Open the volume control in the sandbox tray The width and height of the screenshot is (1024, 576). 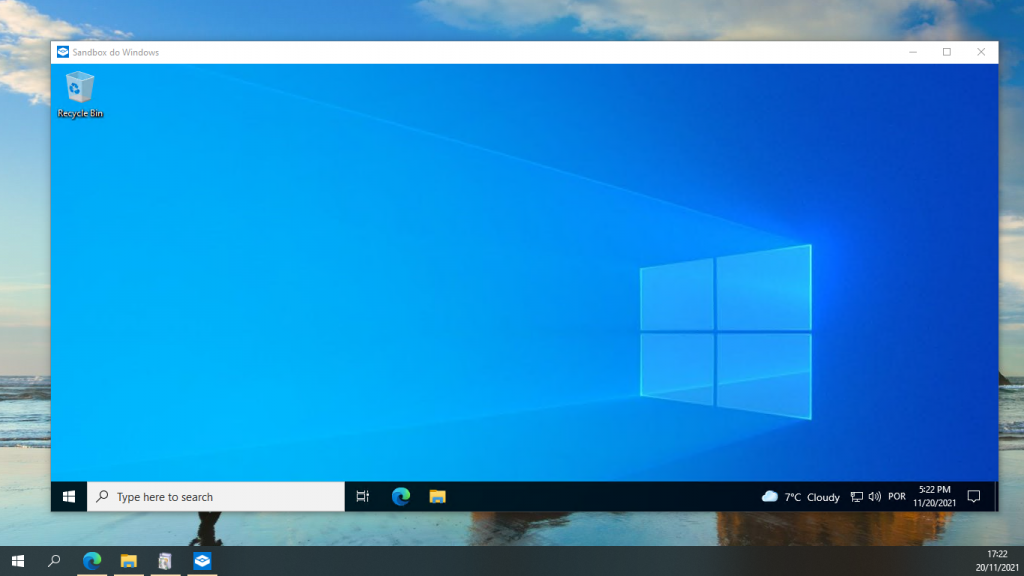(875, 496)
